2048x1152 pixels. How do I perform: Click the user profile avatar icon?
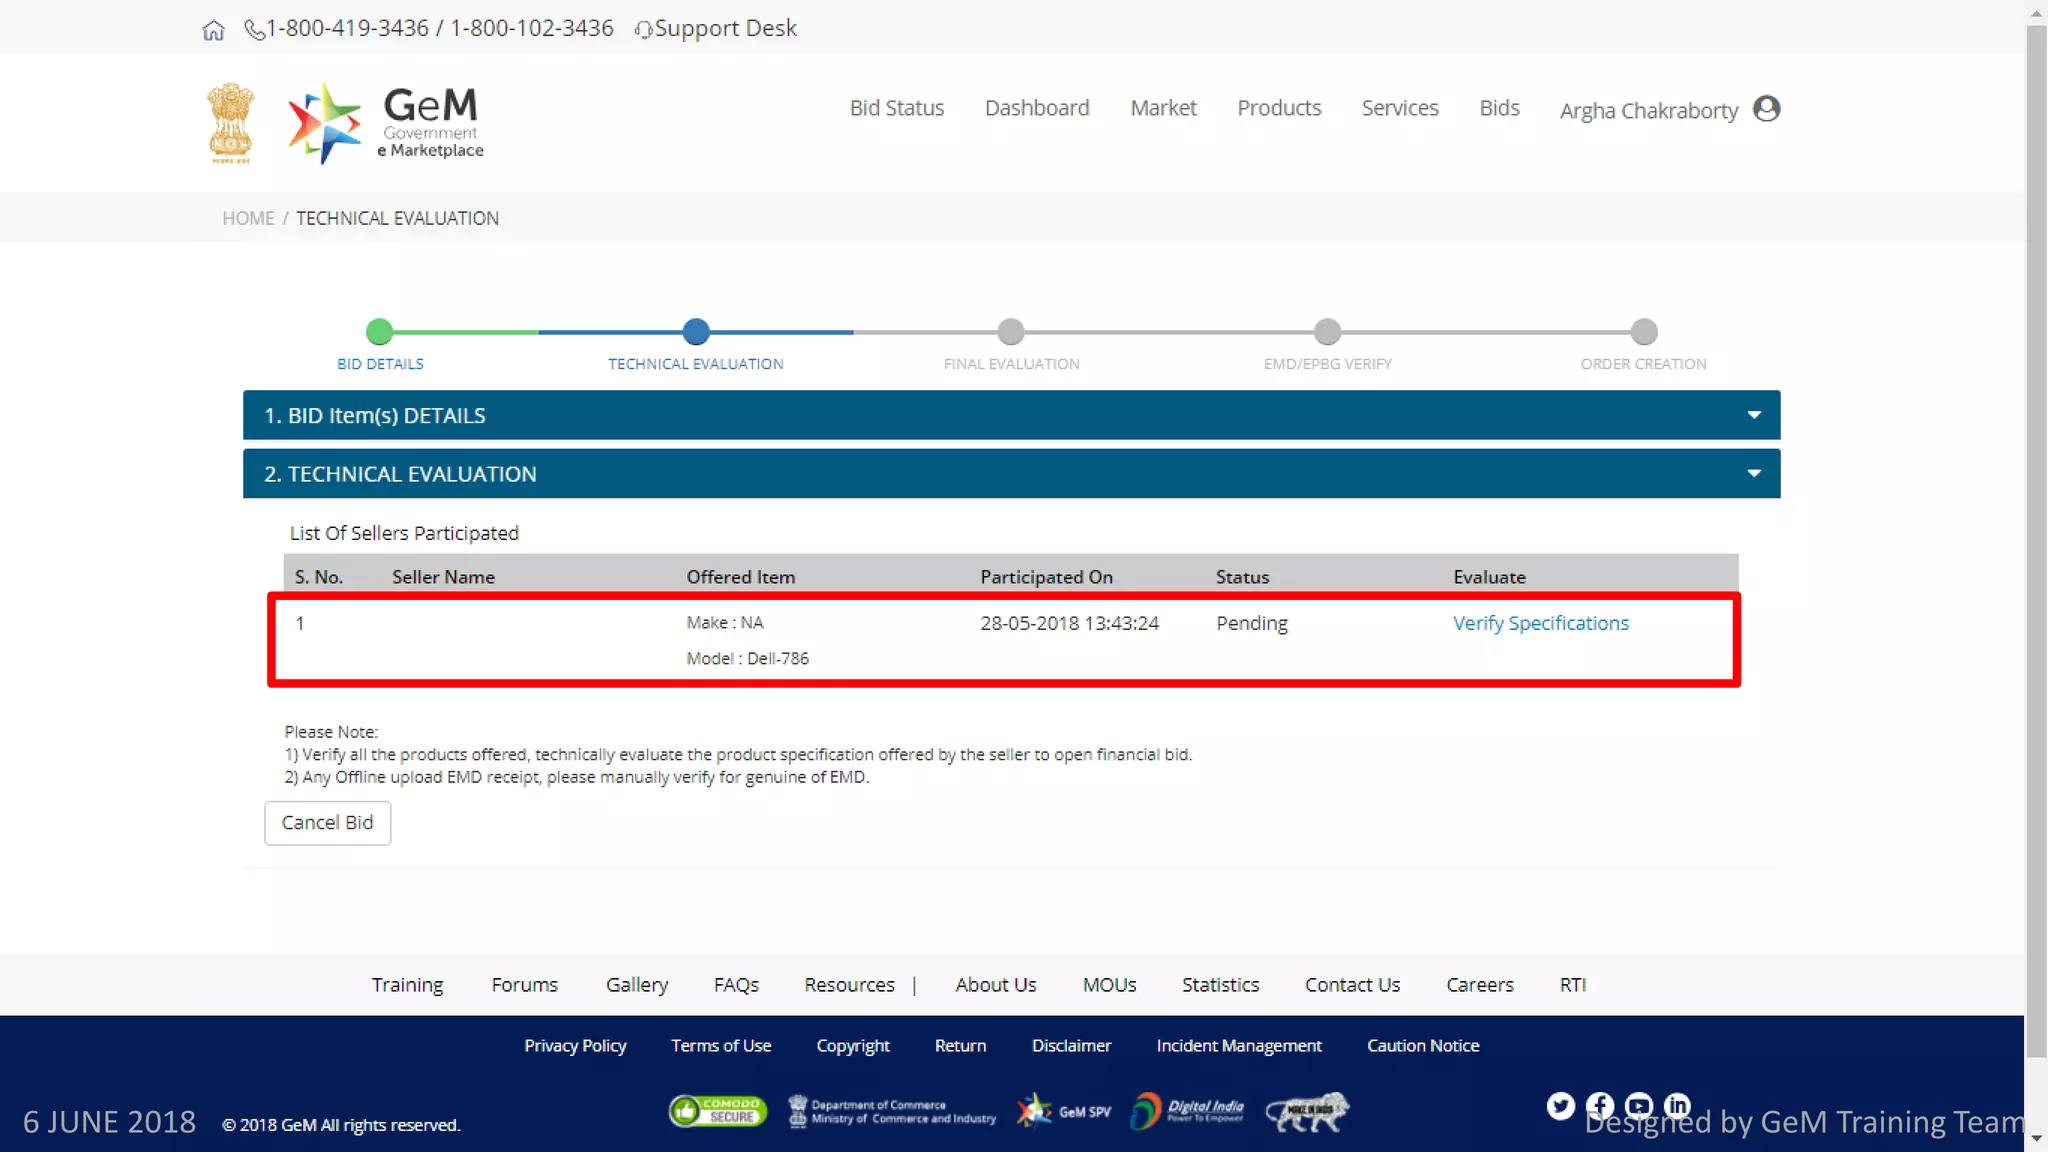point(1766,108)
